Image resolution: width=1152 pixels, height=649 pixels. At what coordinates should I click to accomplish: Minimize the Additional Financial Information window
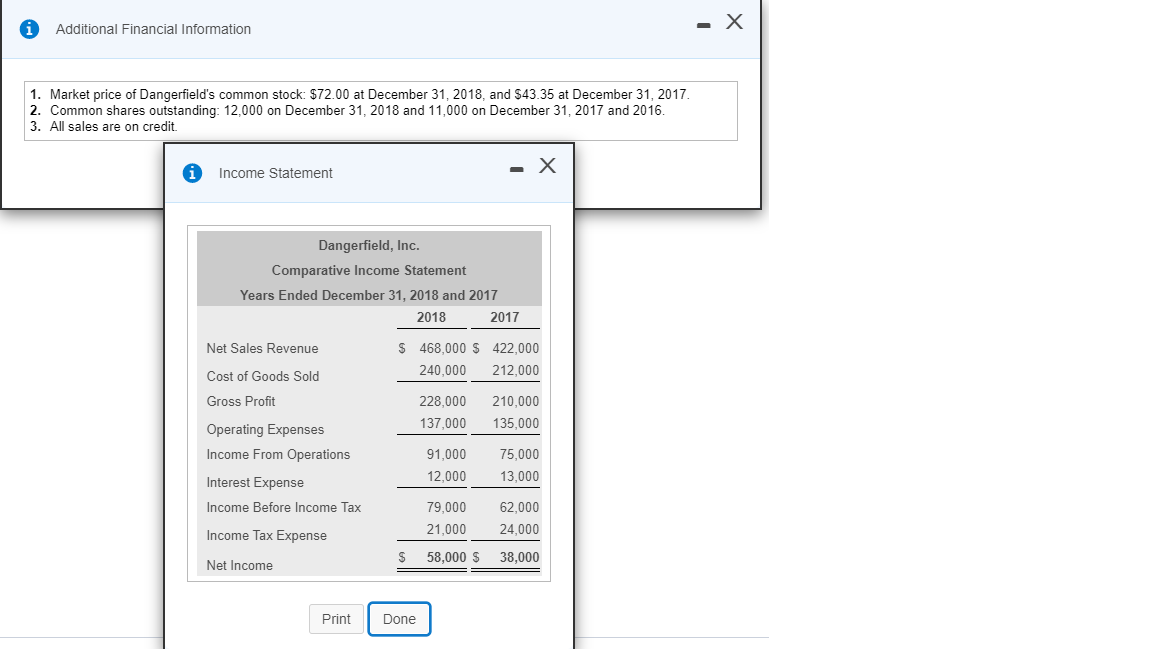point(704,26)
